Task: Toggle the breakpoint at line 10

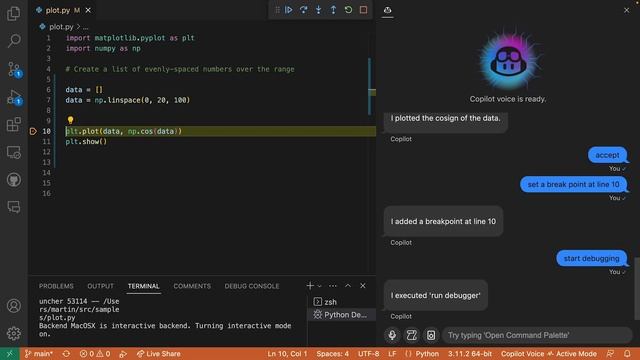Action: click(x=33, y=131)
